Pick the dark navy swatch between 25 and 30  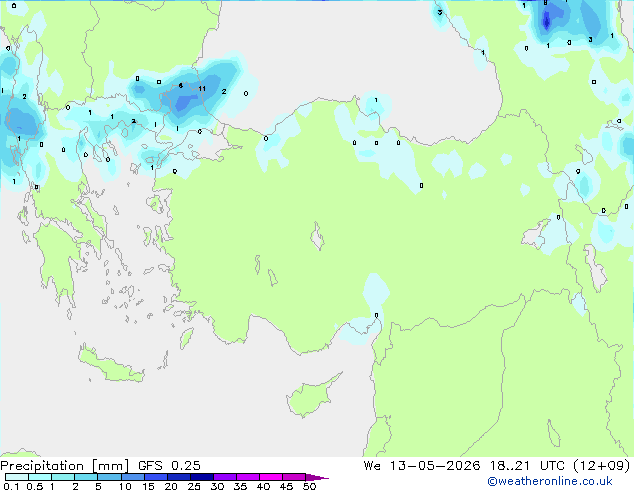pos(202,477)
